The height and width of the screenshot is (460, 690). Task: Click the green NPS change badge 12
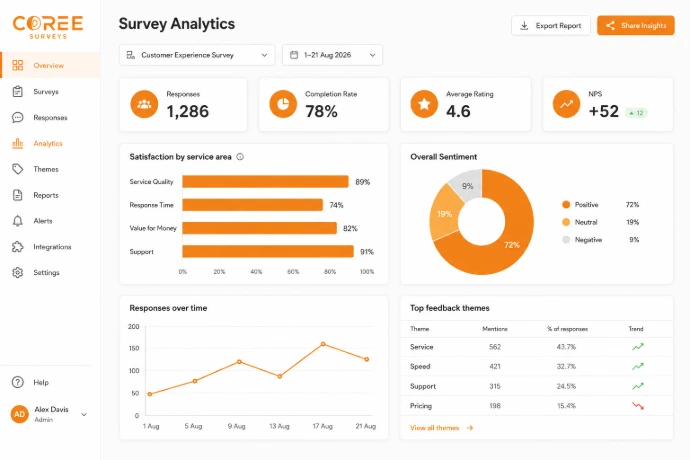tap(636, 113)
